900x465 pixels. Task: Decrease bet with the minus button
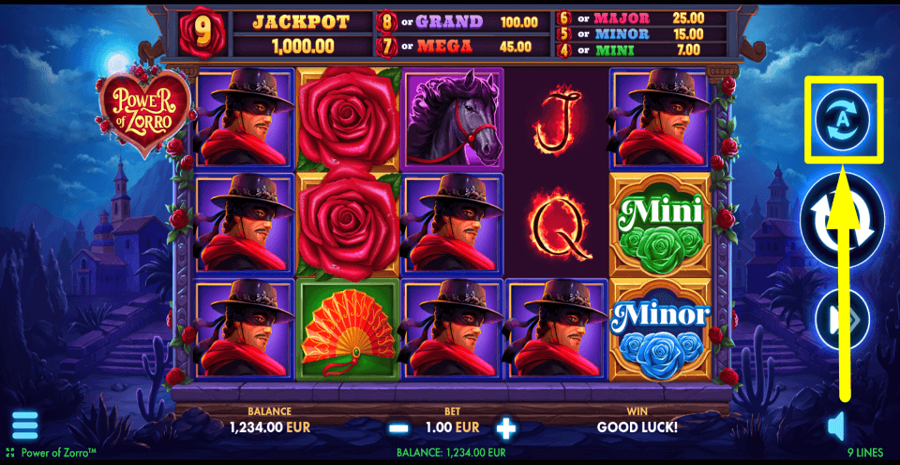coord(399,428)
